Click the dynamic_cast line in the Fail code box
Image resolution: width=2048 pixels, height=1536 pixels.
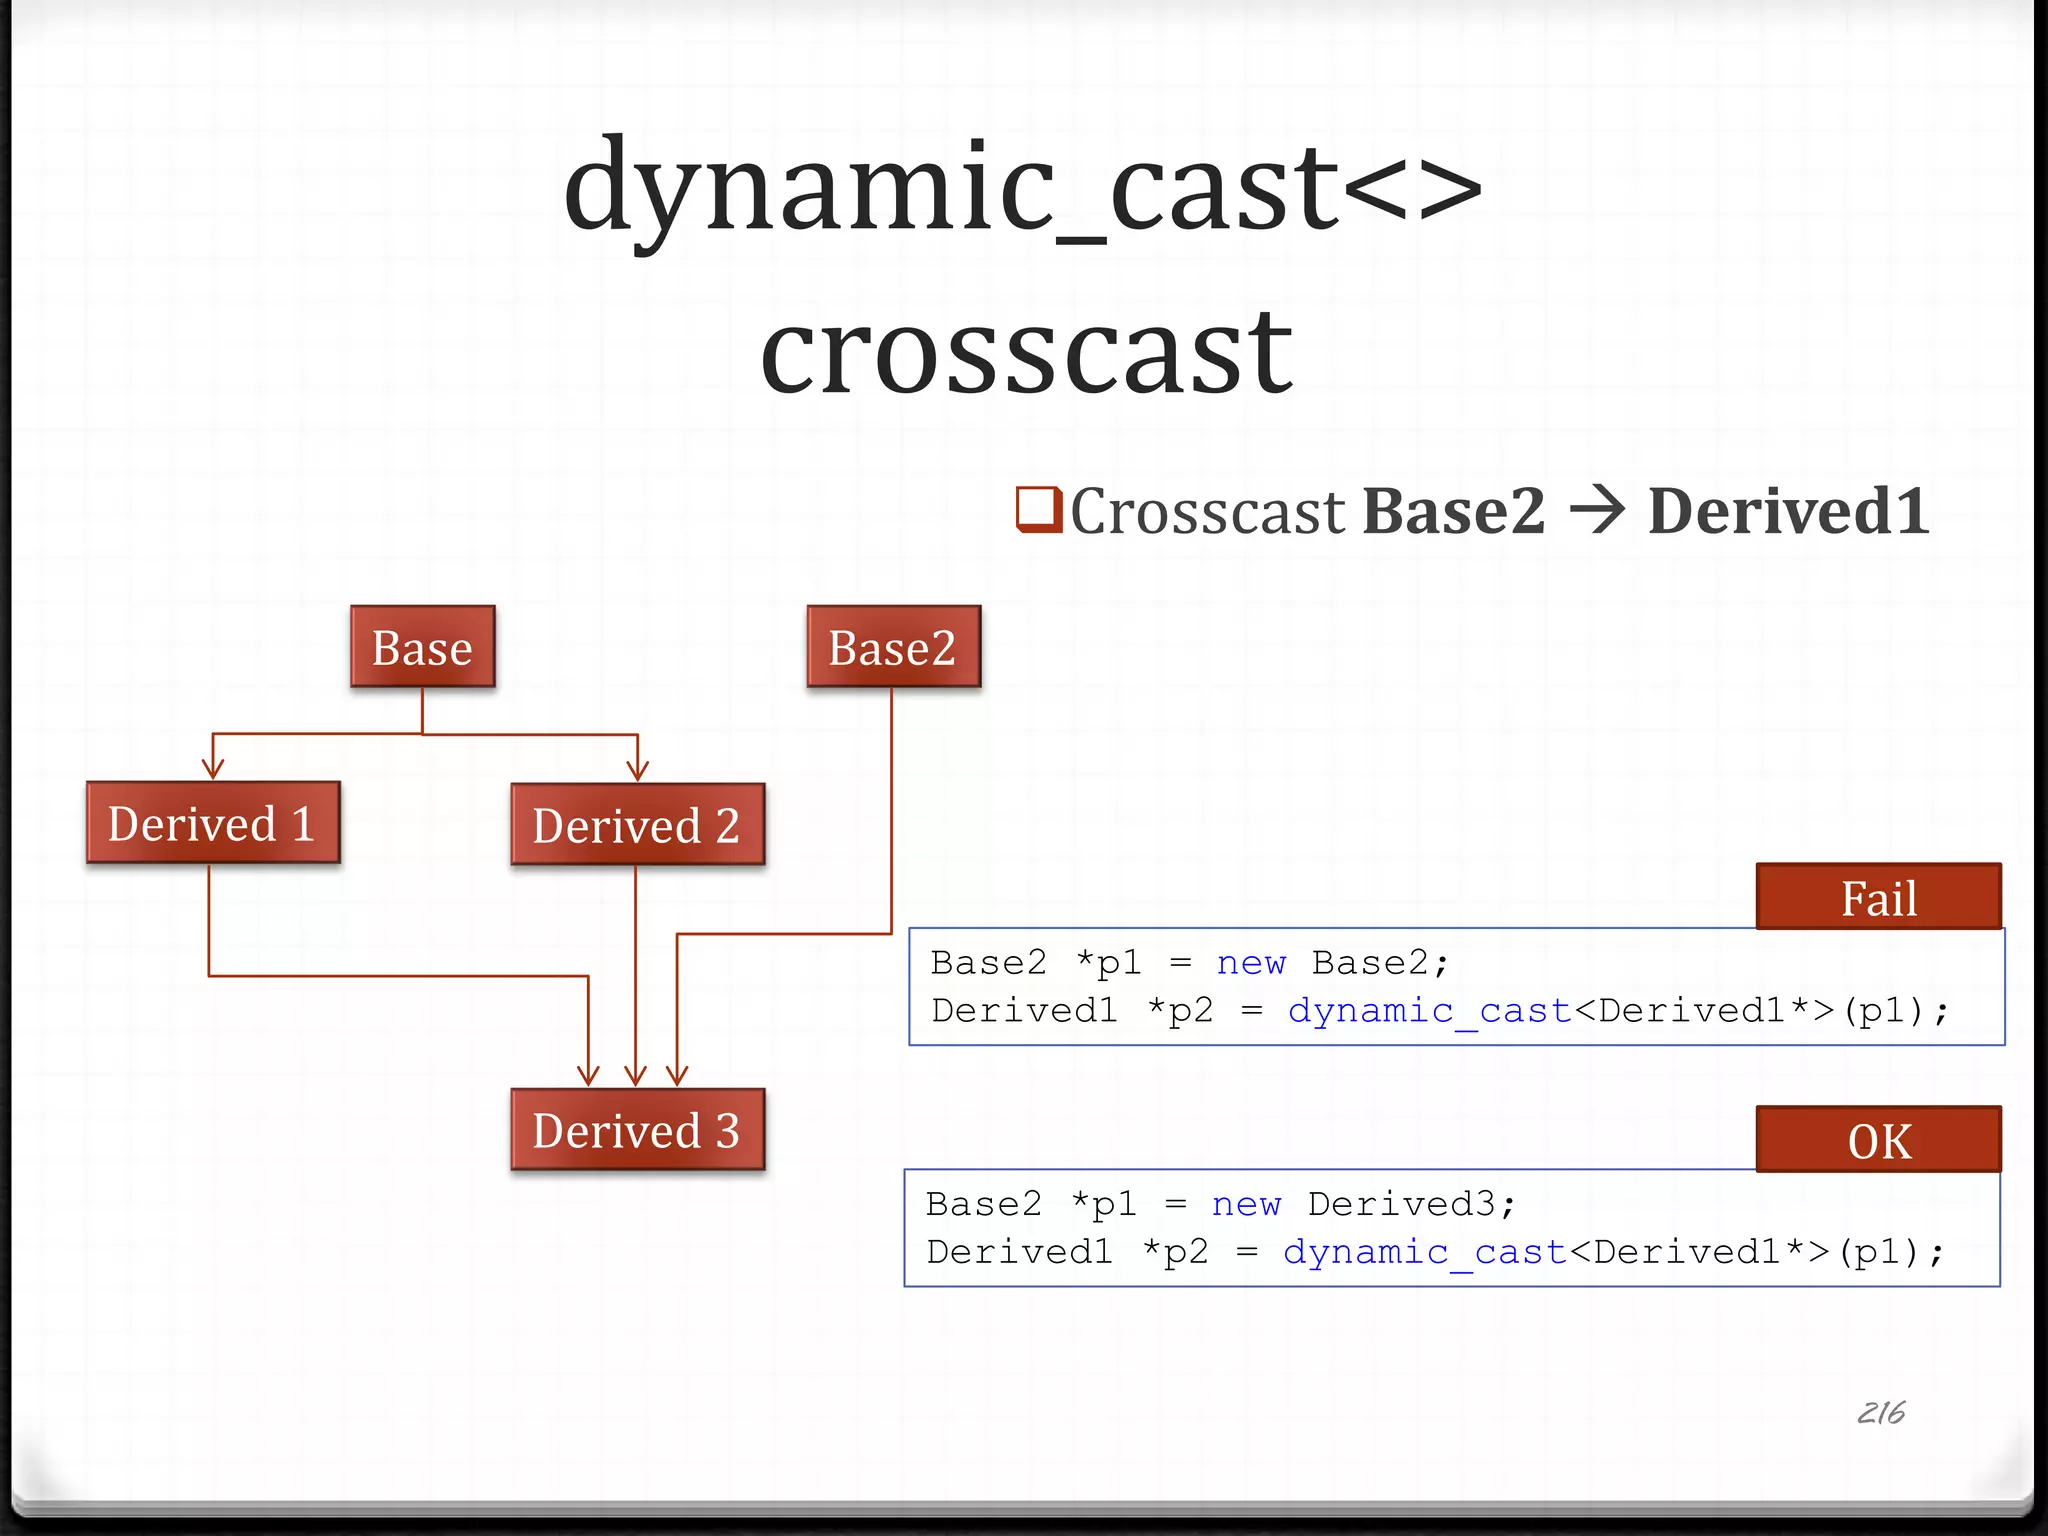pyautogui.click(x=1440, y=1011)
